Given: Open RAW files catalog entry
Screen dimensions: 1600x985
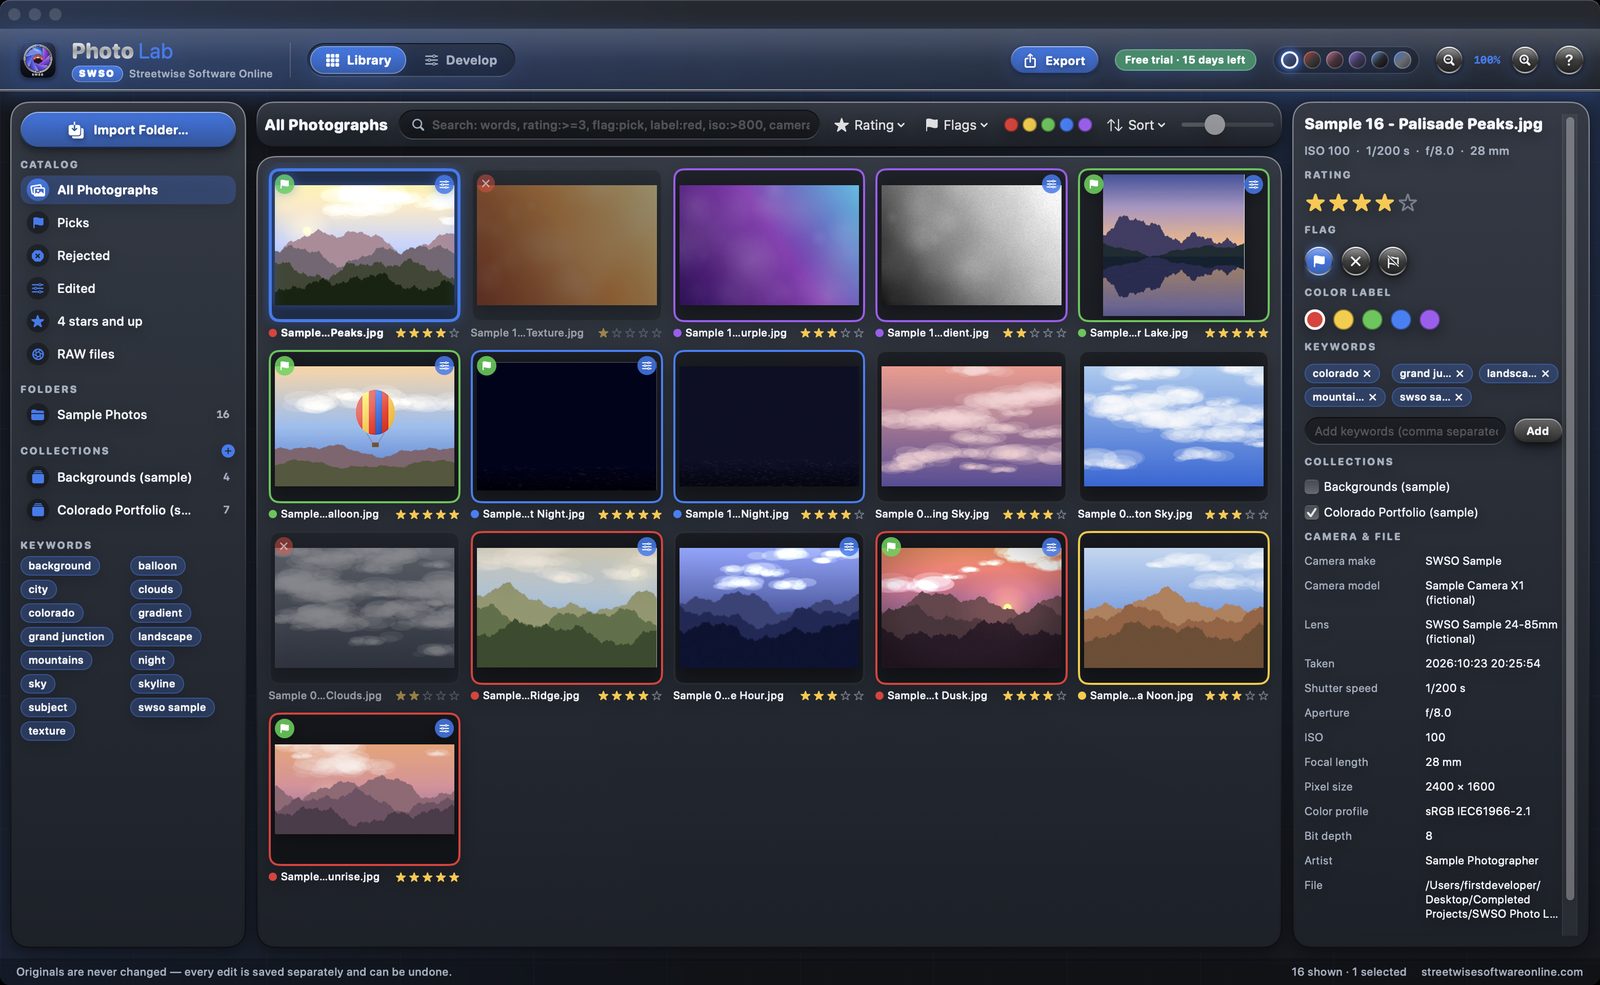Looking at the screenshot, I should pos(128,354).
